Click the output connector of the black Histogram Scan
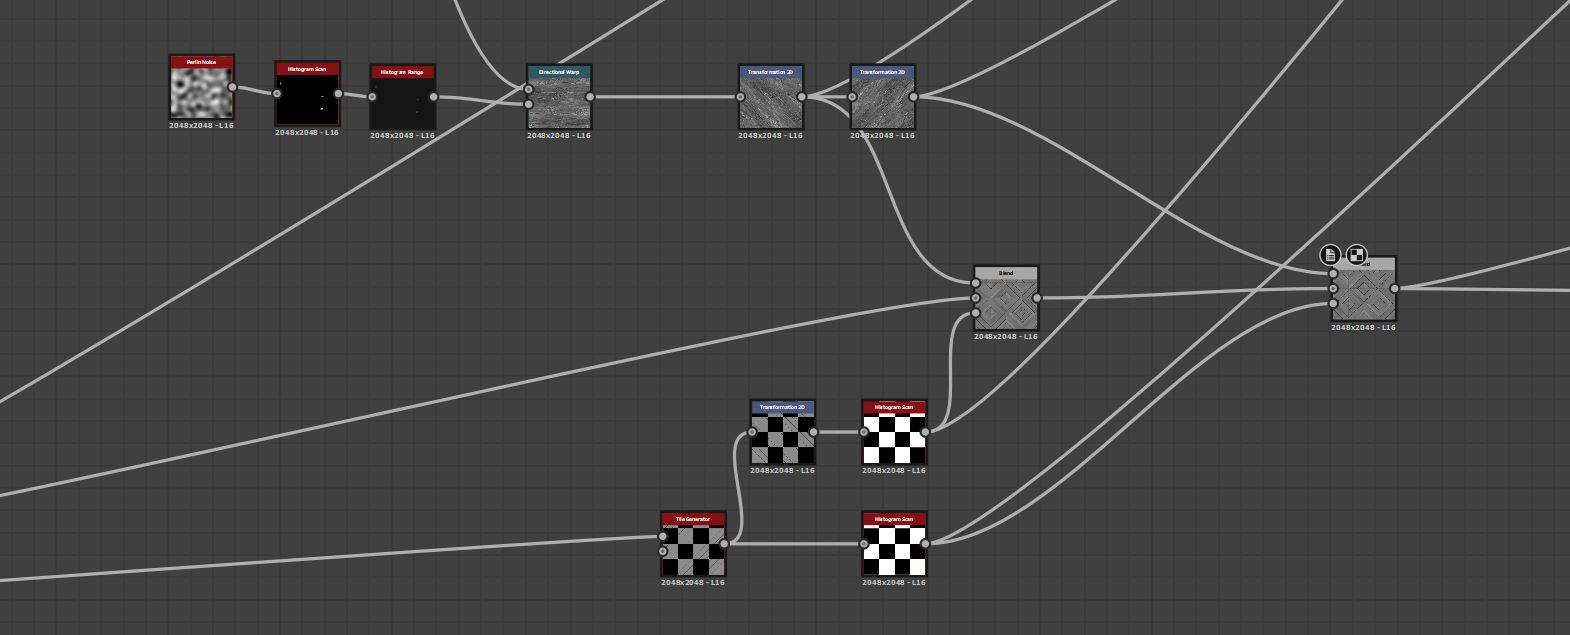Viewport: 1570px width, 635px height. coord(338,94)
